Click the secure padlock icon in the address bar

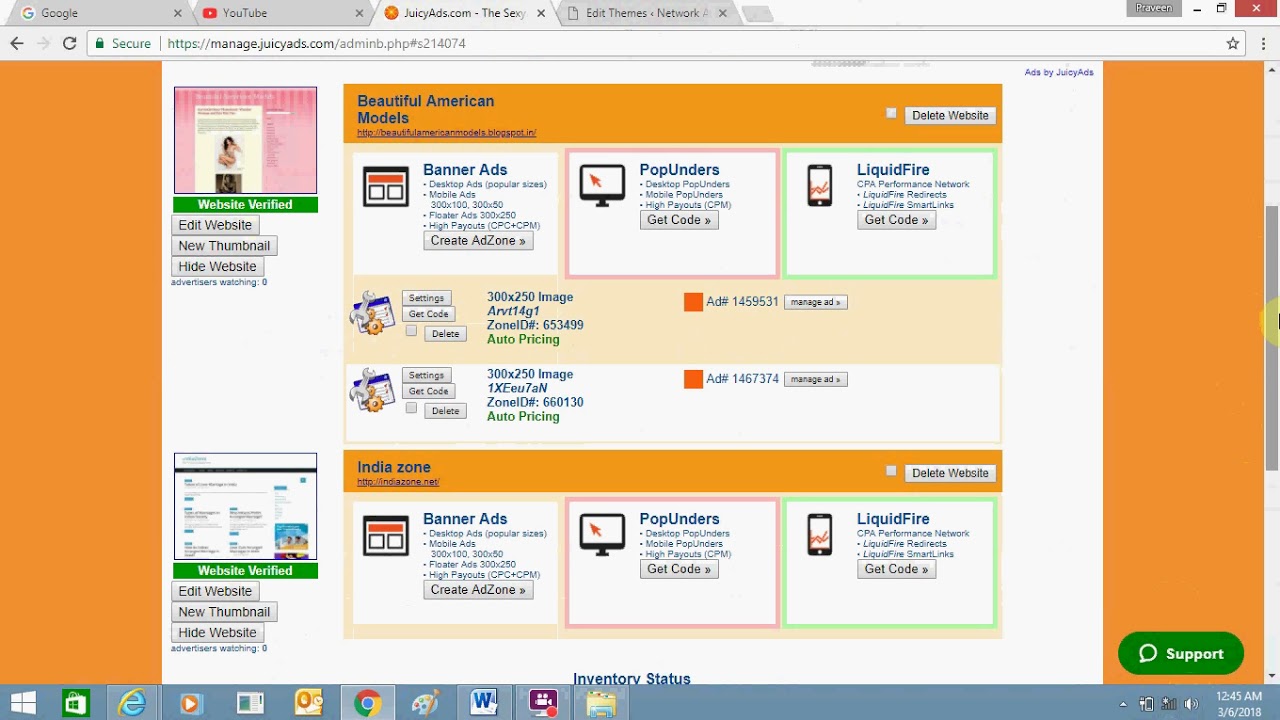click(x=98, y=44)
